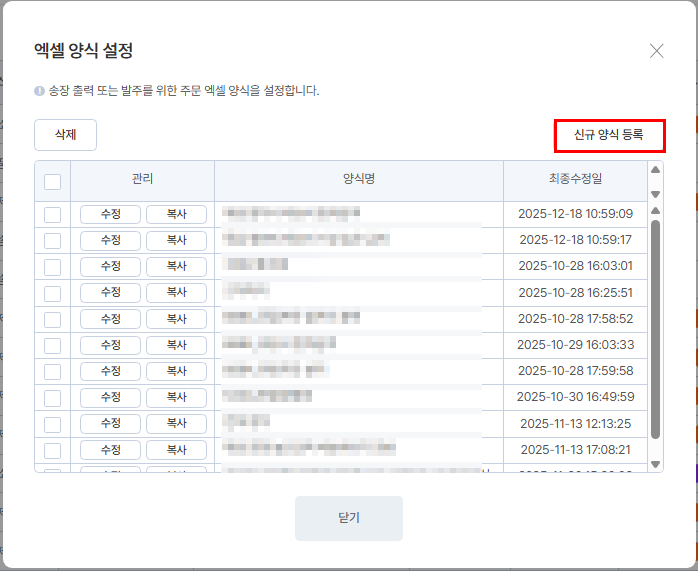Click 수정 for row 2025-10-28 16:03:01
This screenshot has height=571, width=698.
[110, 266]
